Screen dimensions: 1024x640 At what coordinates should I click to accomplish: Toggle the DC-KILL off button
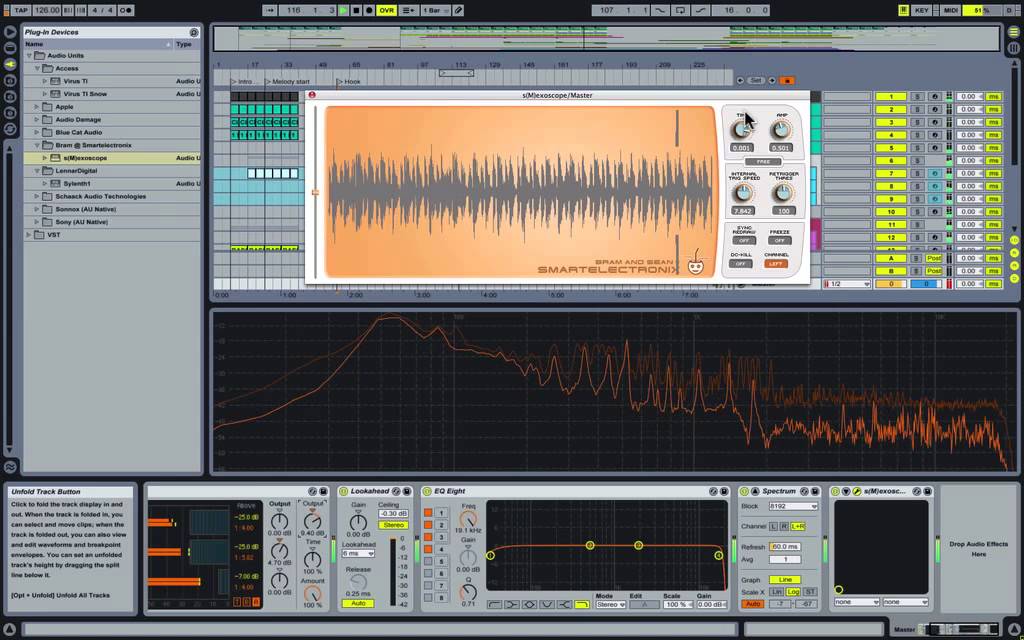(x=740, y=264)
